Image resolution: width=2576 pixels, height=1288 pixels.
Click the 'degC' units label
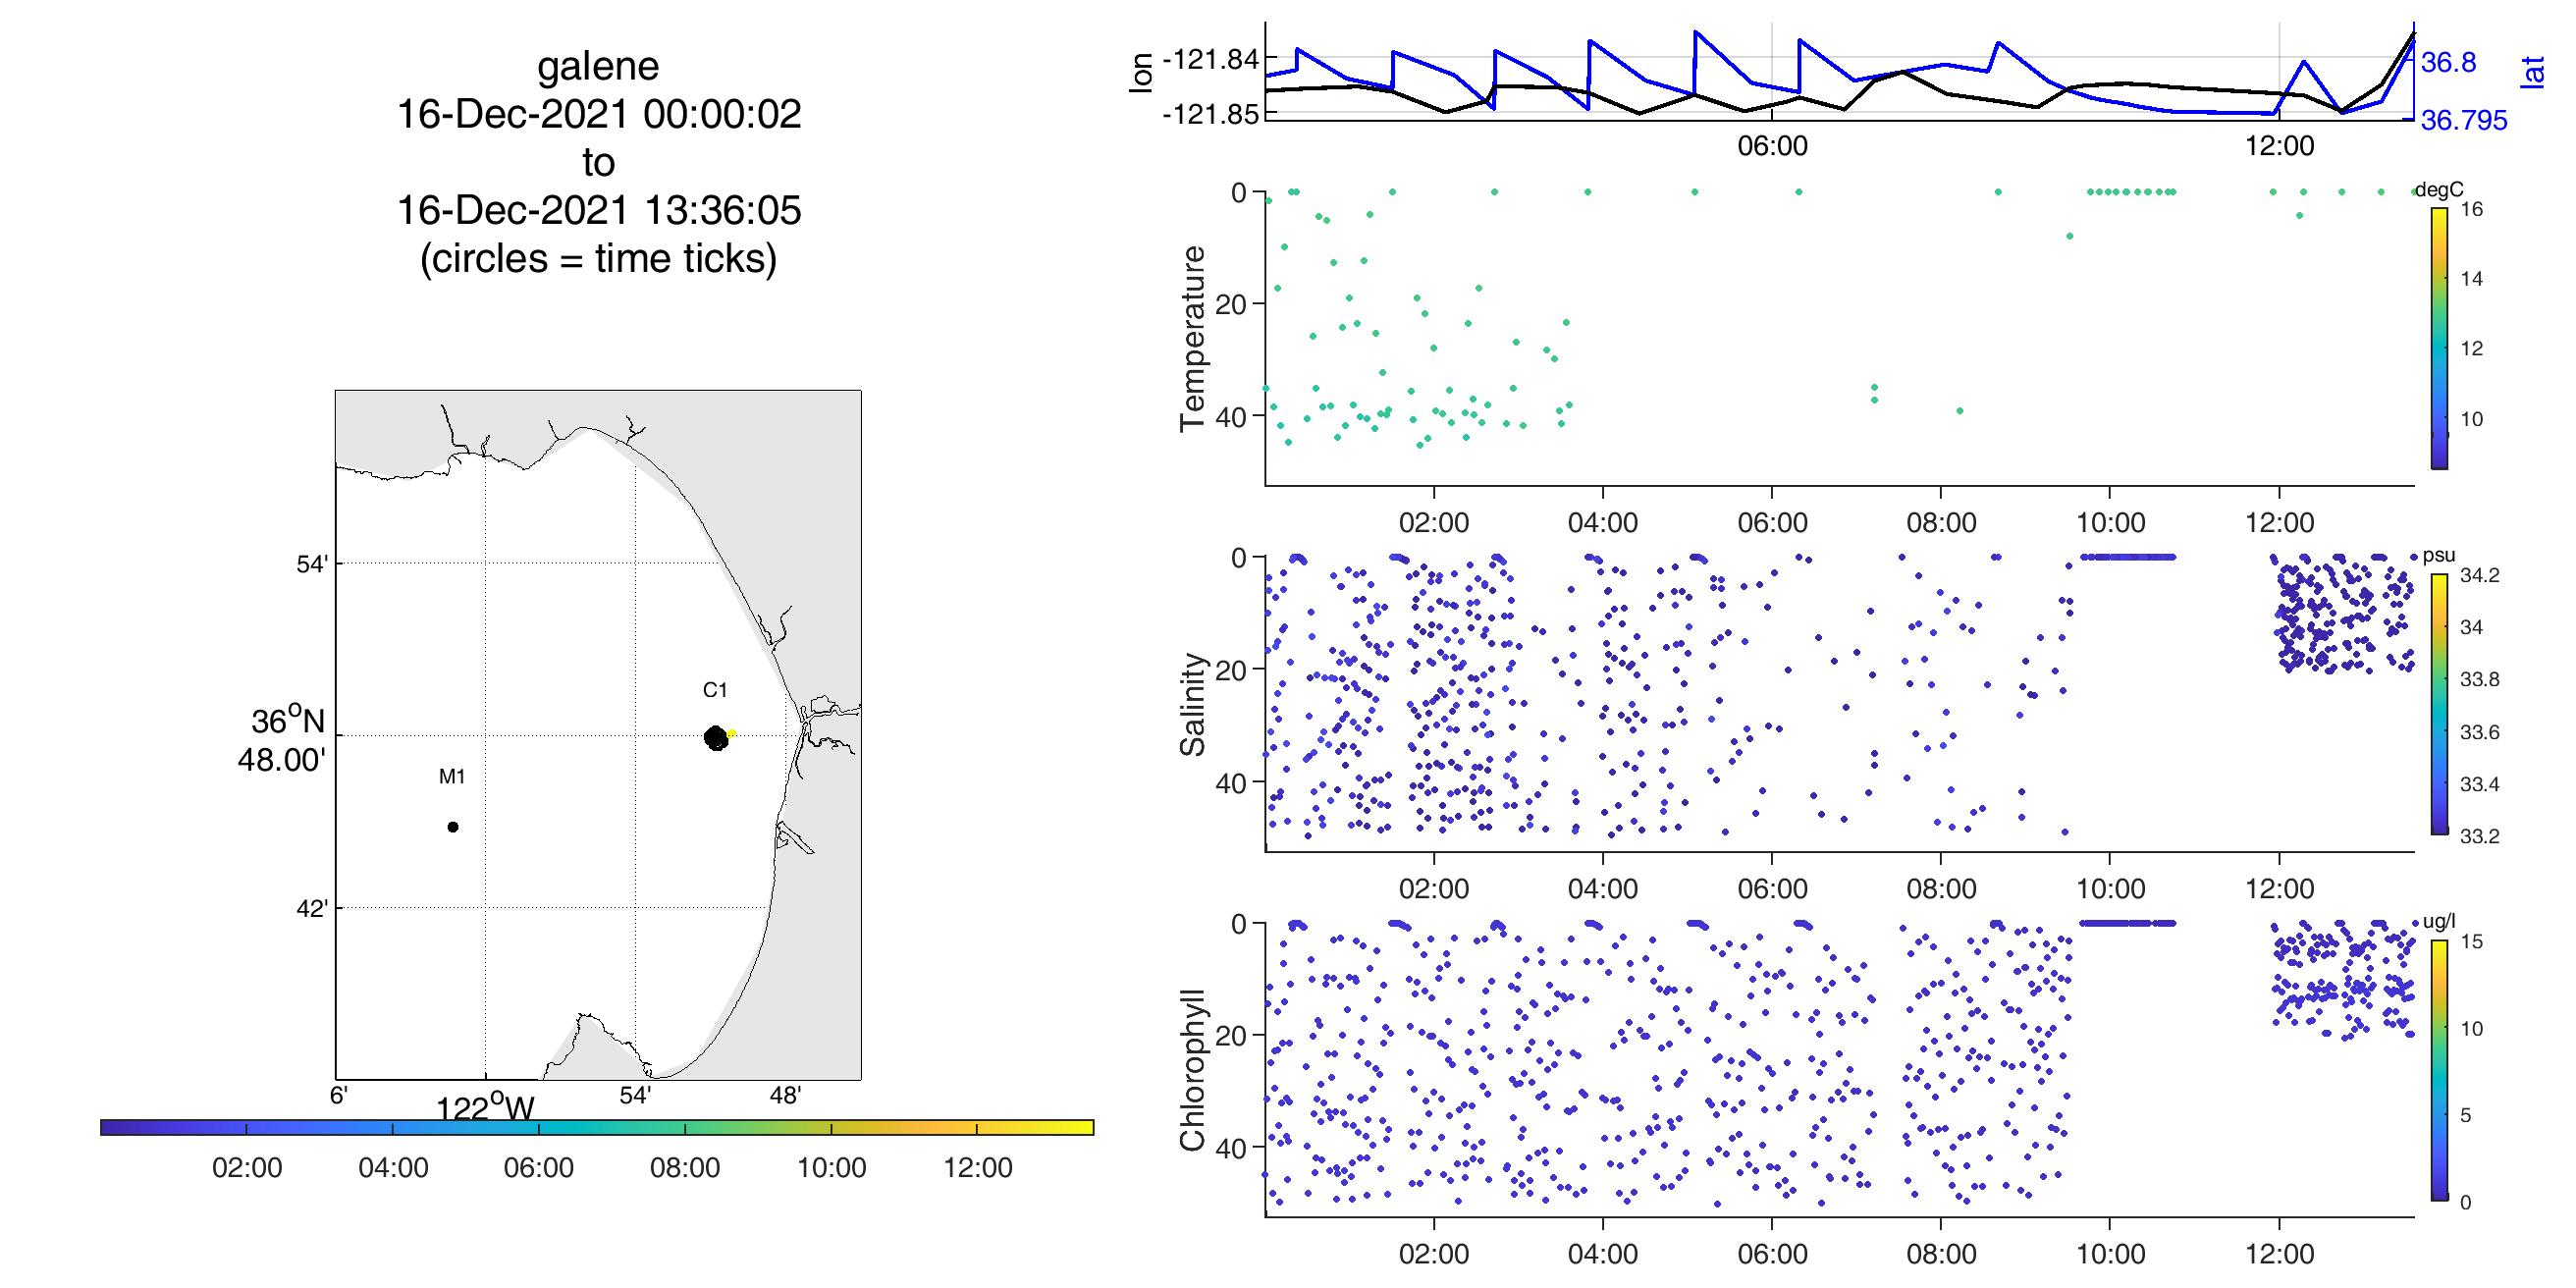pyautogui.click(x=2439, y=190)
